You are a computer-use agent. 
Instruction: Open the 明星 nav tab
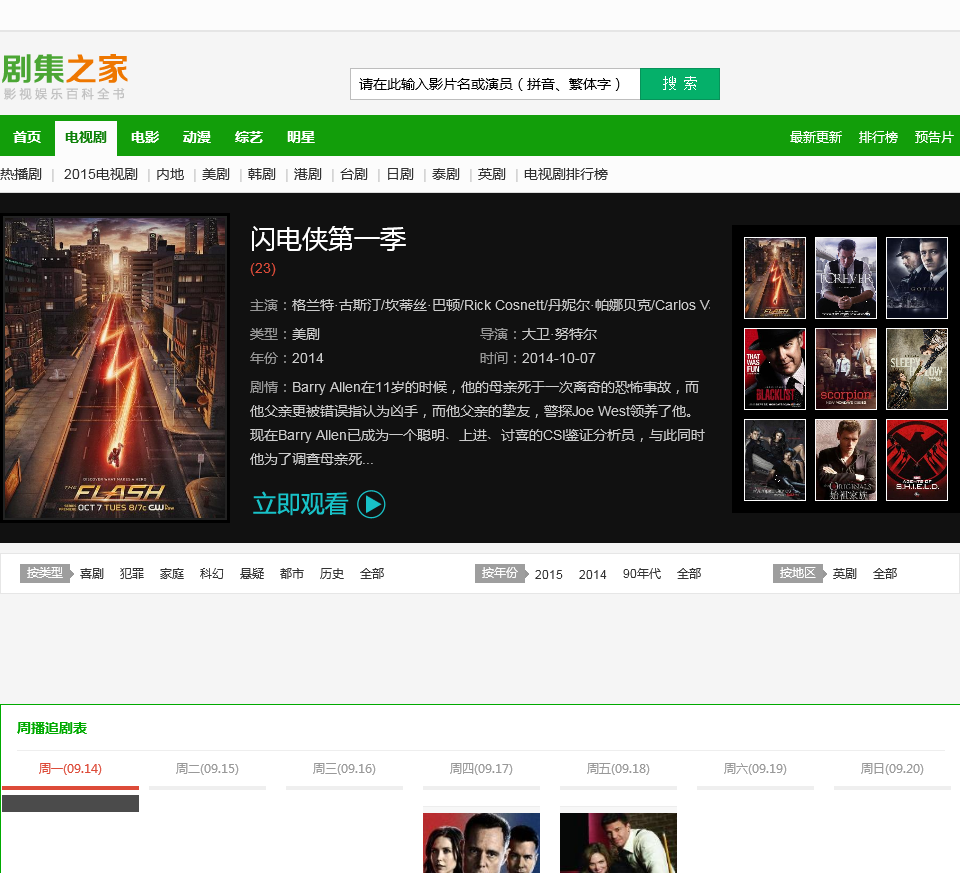tap(301, 137)
